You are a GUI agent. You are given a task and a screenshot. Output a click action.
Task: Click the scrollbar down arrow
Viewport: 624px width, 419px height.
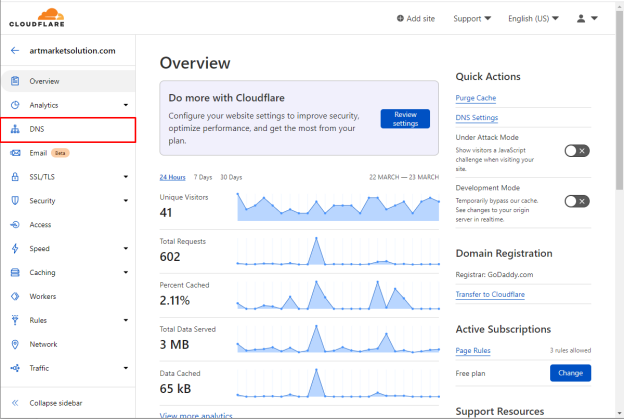[x=619, y=413]
